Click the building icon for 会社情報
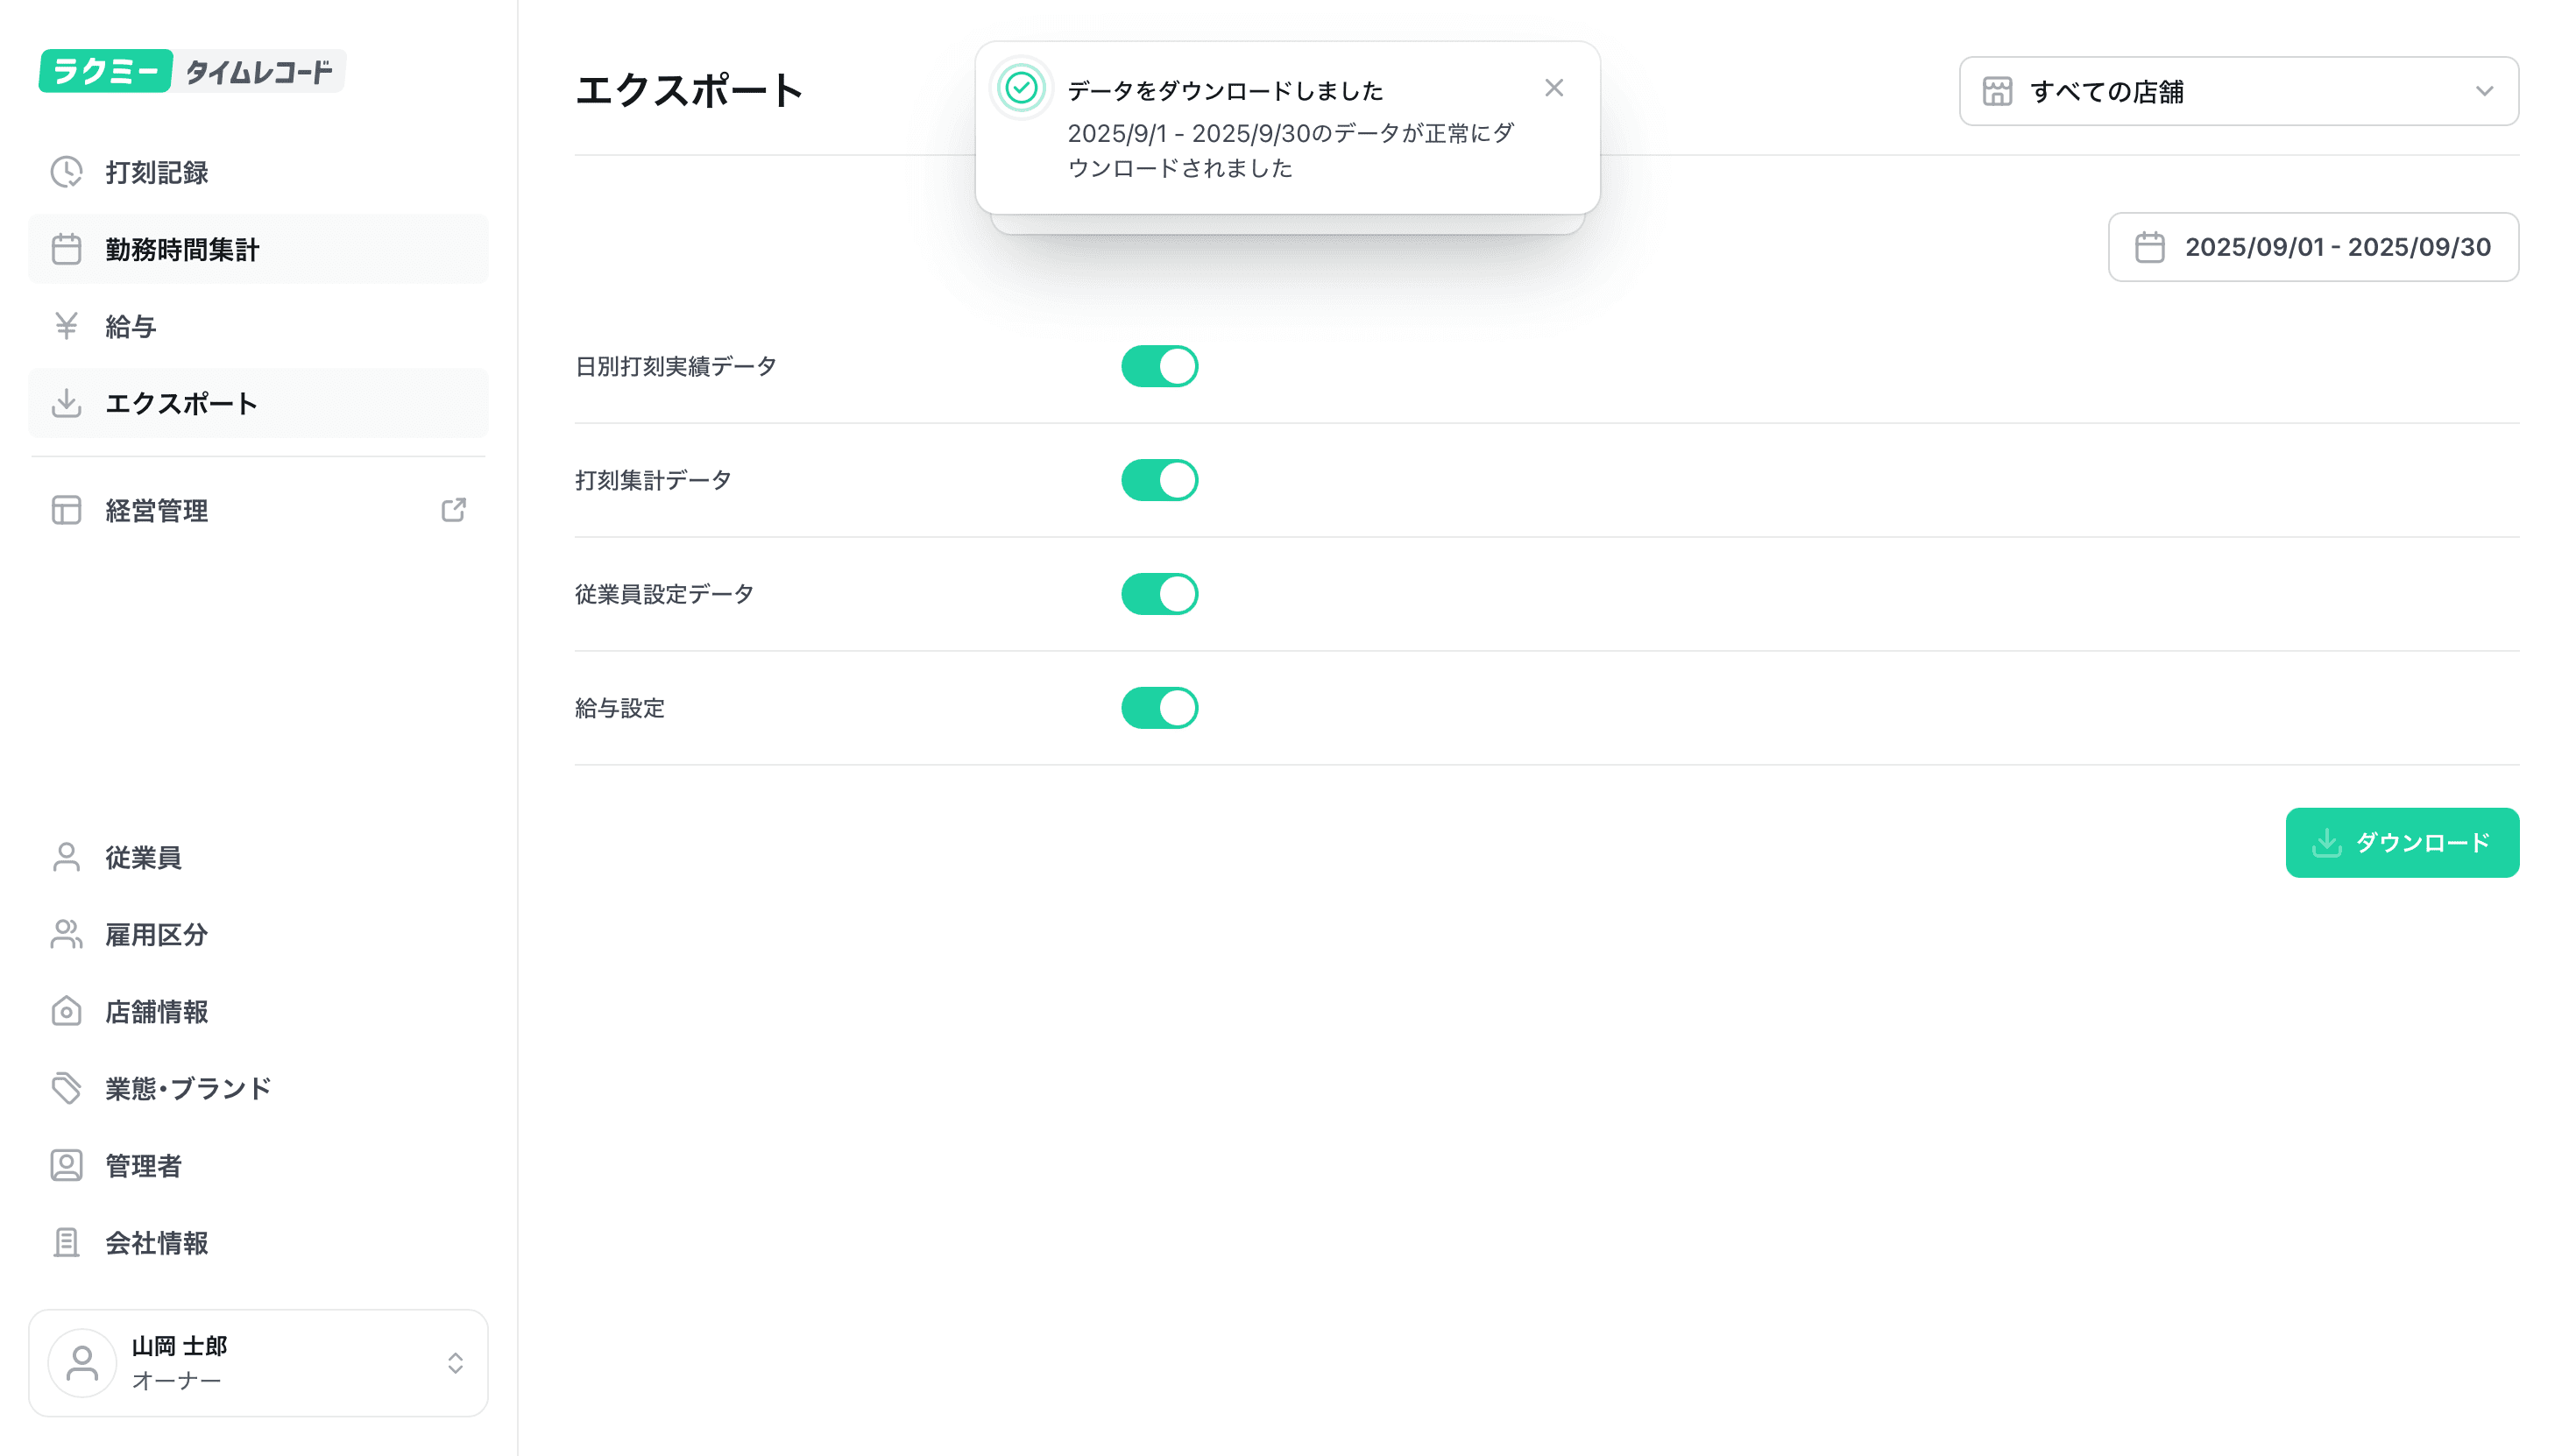2576x1456 pixels. (x=66, y=1242)
